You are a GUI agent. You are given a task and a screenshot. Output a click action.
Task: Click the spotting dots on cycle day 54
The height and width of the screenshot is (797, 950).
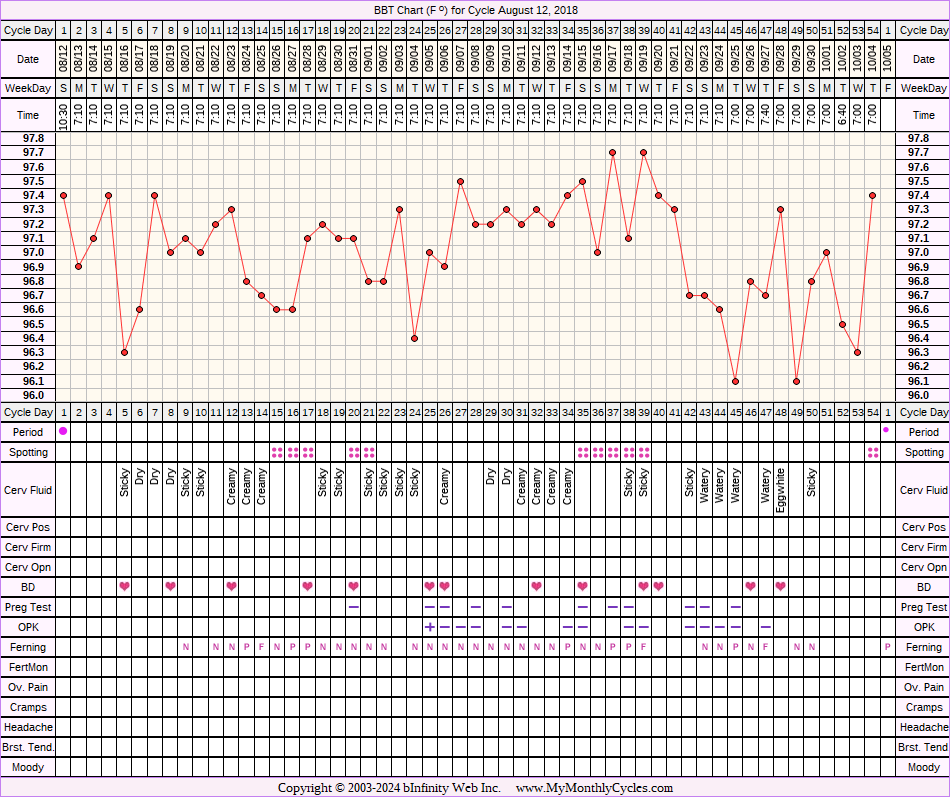coord(872,452)
